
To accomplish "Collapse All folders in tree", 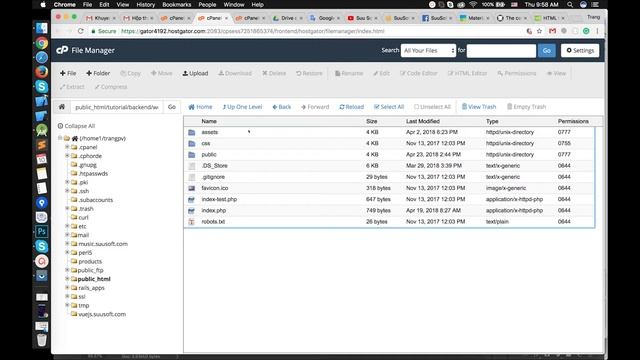I will tap(76, 126).
